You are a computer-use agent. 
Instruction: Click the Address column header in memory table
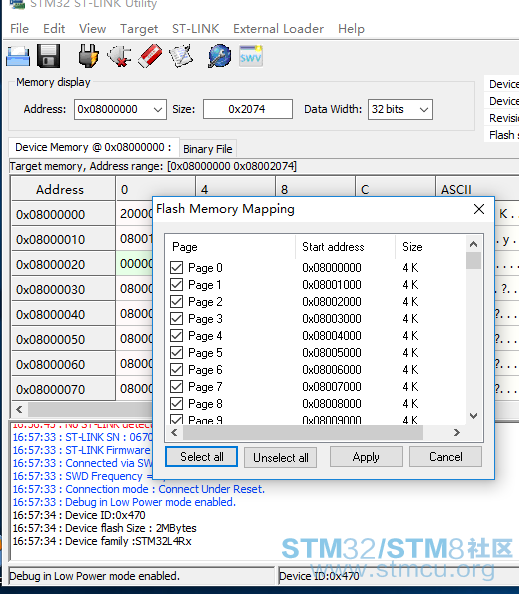[63, 189]
